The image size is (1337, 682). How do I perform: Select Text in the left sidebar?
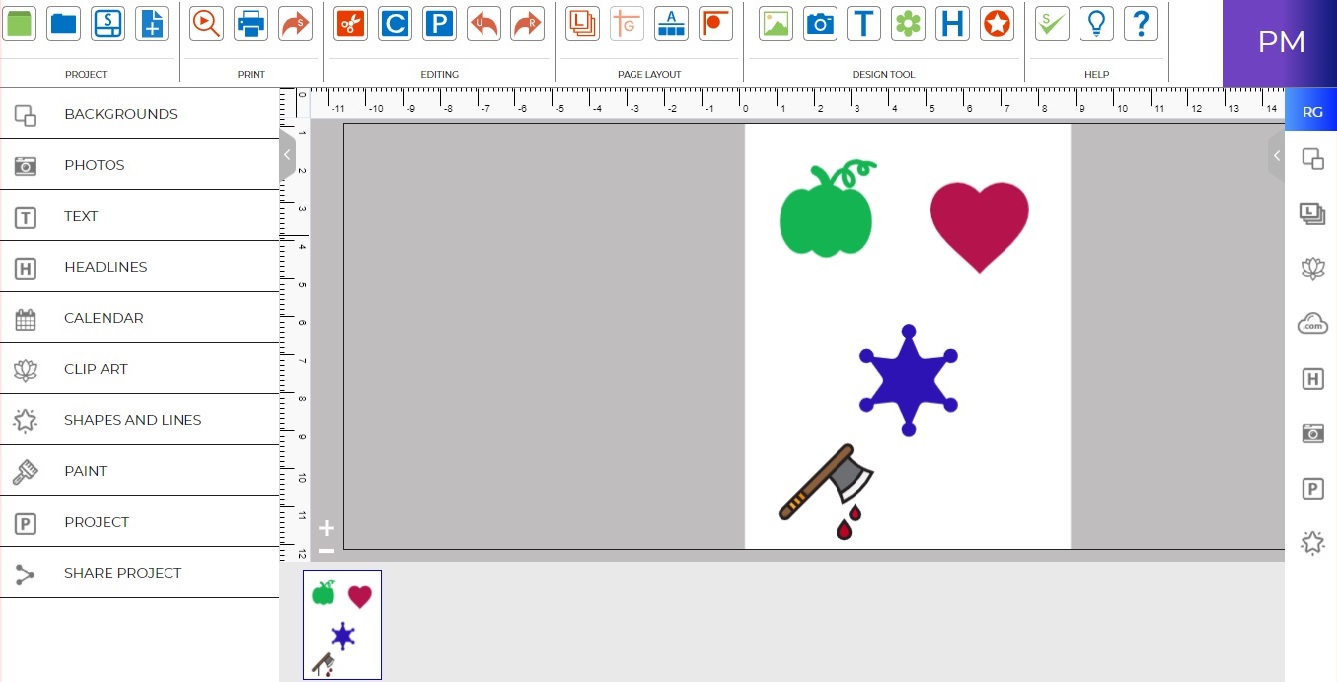tap(139, 216)
